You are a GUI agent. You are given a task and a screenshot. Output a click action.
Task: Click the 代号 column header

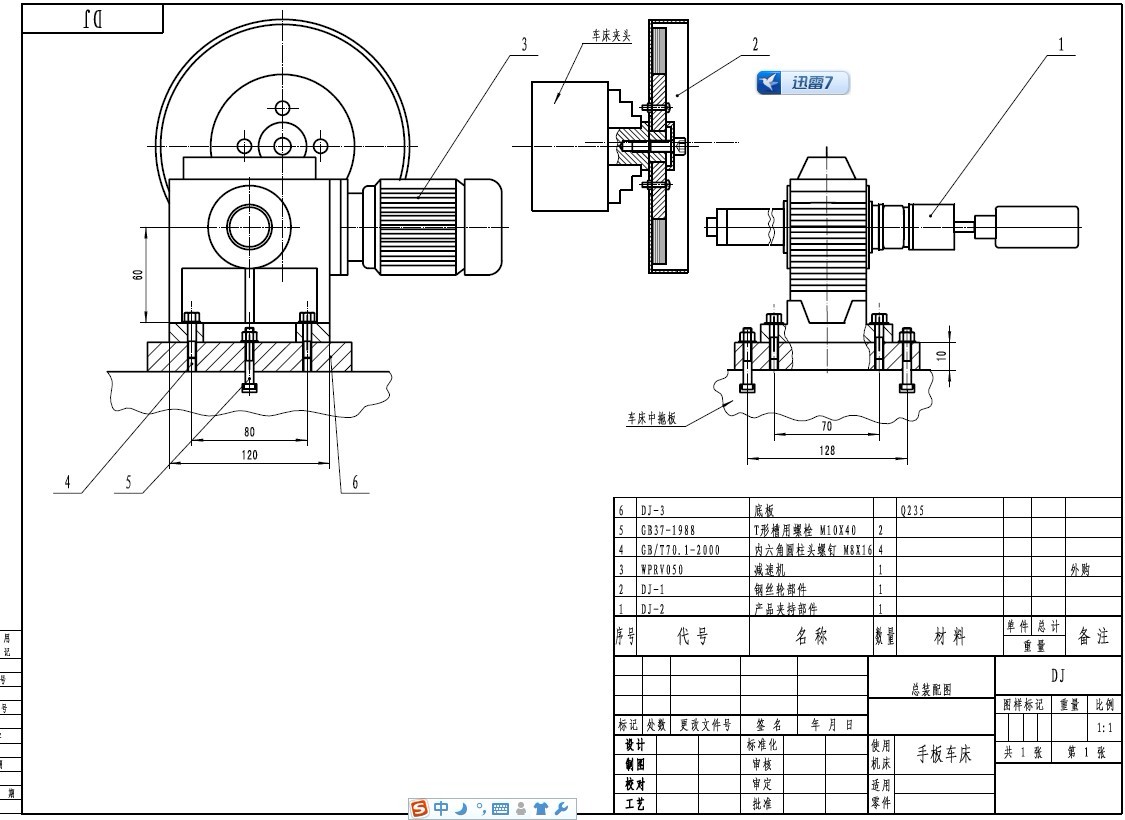(693, 636)
